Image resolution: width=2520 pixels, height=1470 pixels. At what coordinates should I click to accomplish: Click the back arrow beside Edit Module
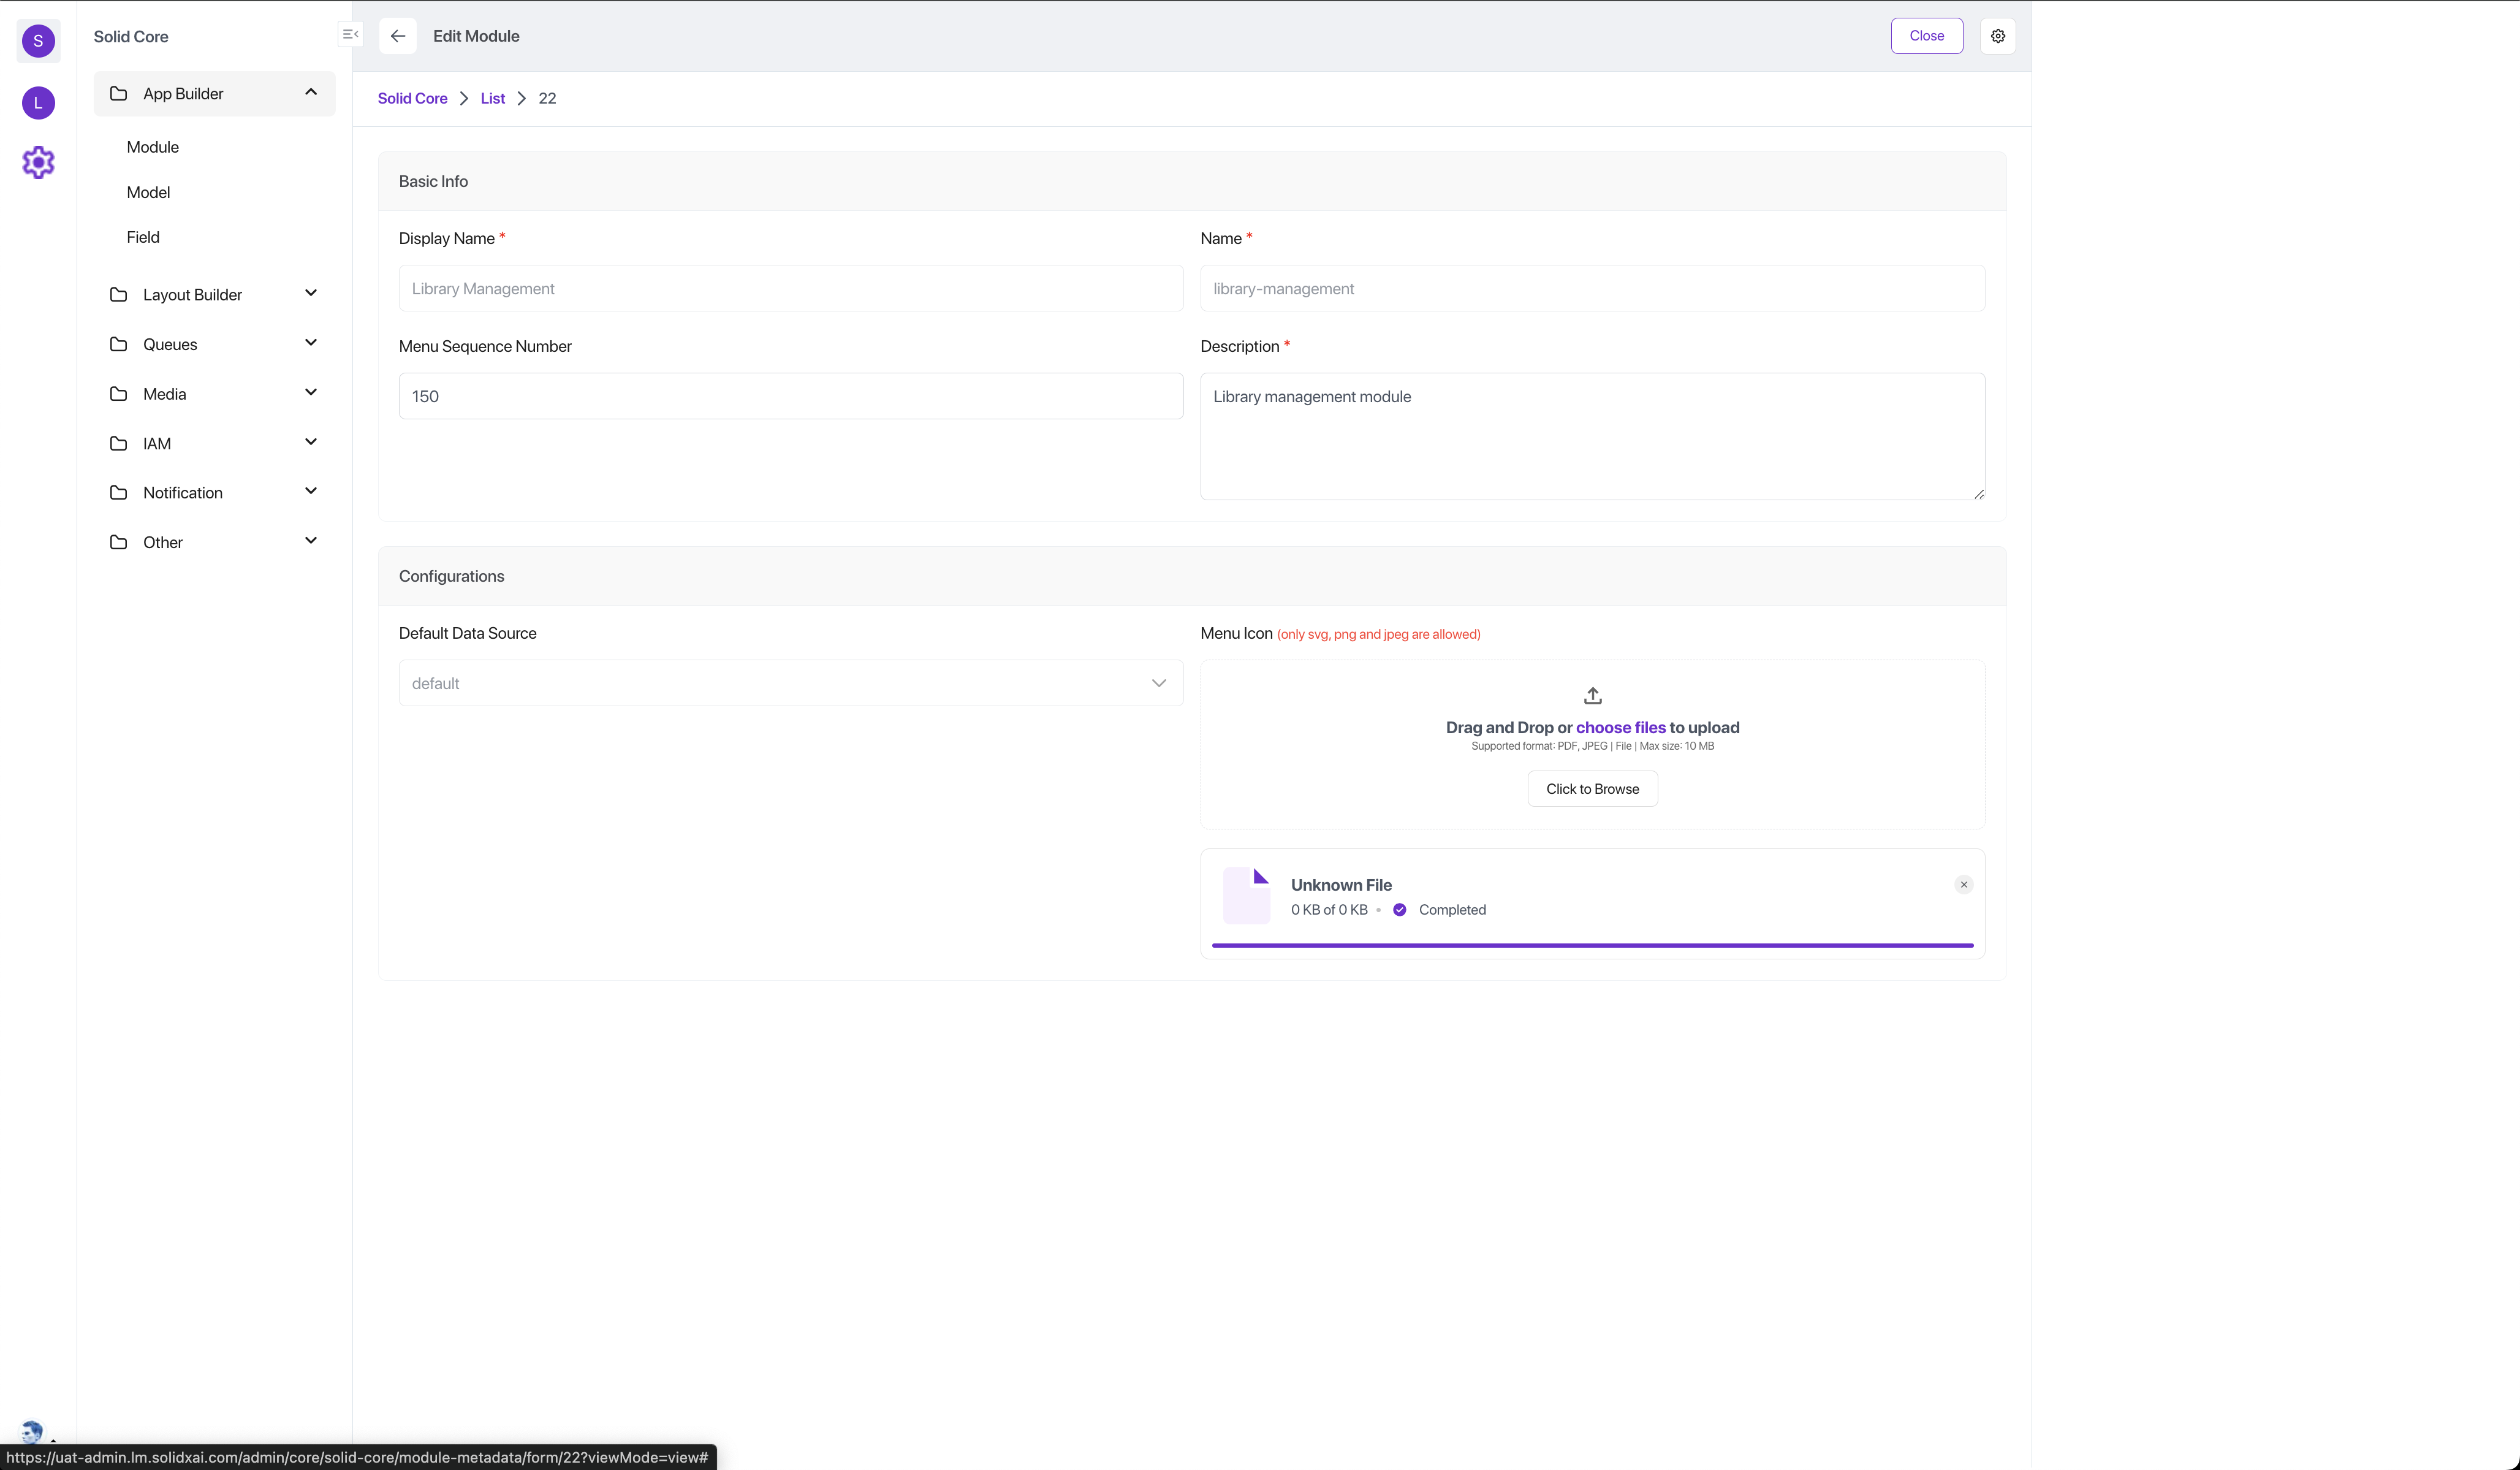coord(398,35)
